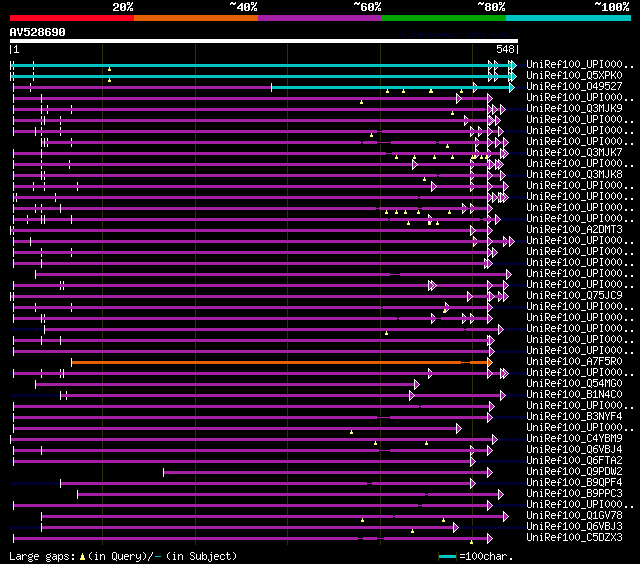Image resolution: width=640 pixels, height=564 pixels.
Task: Click the query end position label 548
Action: click(x=505, y=49)
